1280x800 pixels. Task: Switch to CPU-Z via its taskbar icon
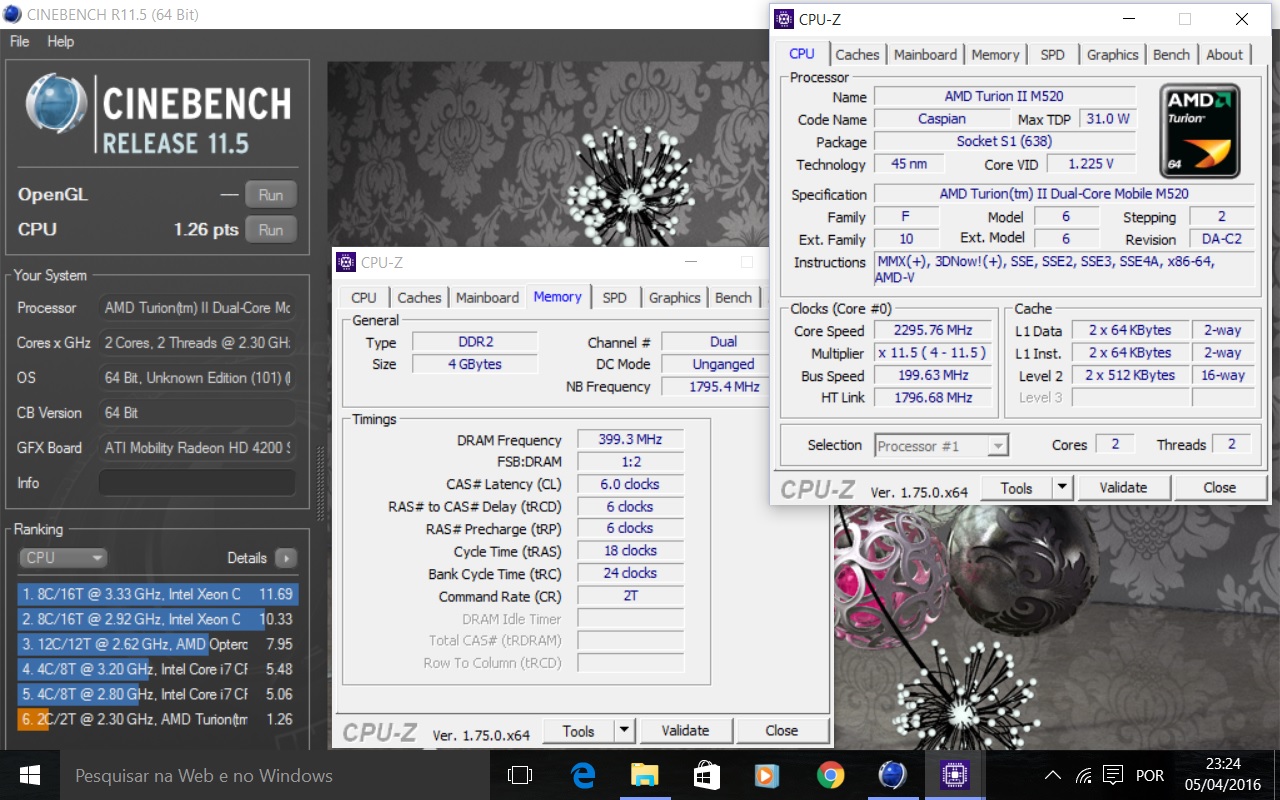click(x=953, y=775)
